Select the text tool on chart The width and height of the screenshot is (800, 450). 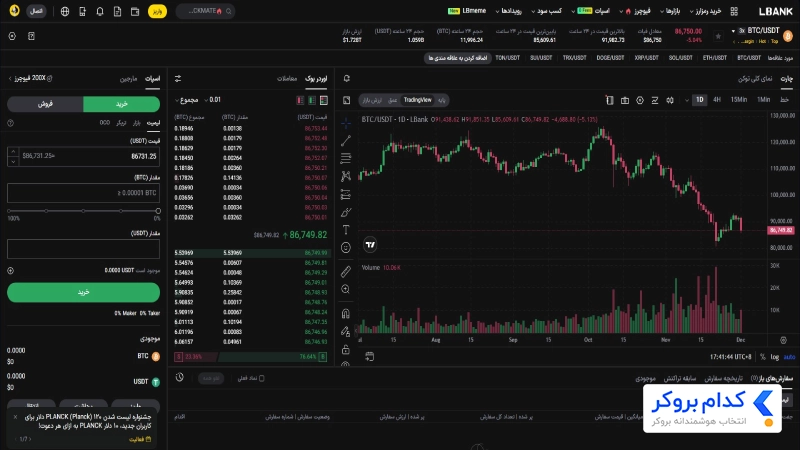click(346, 230)
